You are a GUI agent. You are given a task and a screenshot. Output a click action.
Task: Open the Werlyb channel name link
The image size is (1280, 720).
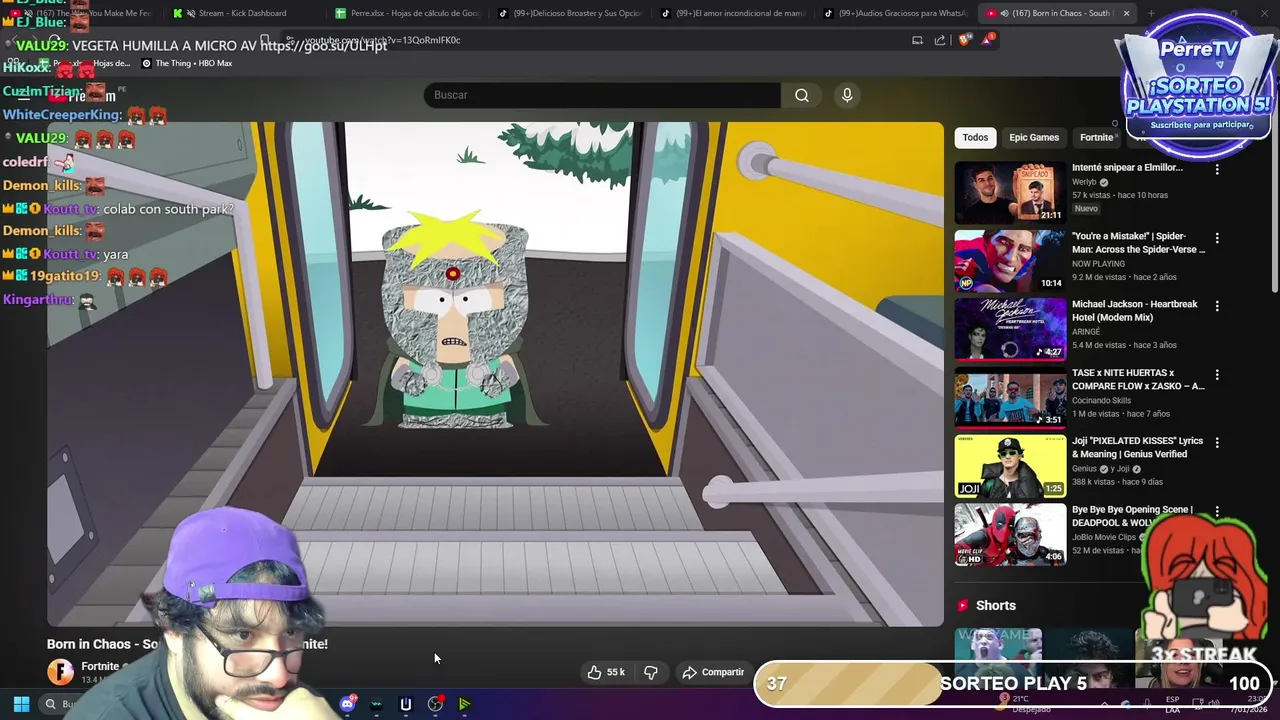coord(1084,182)
